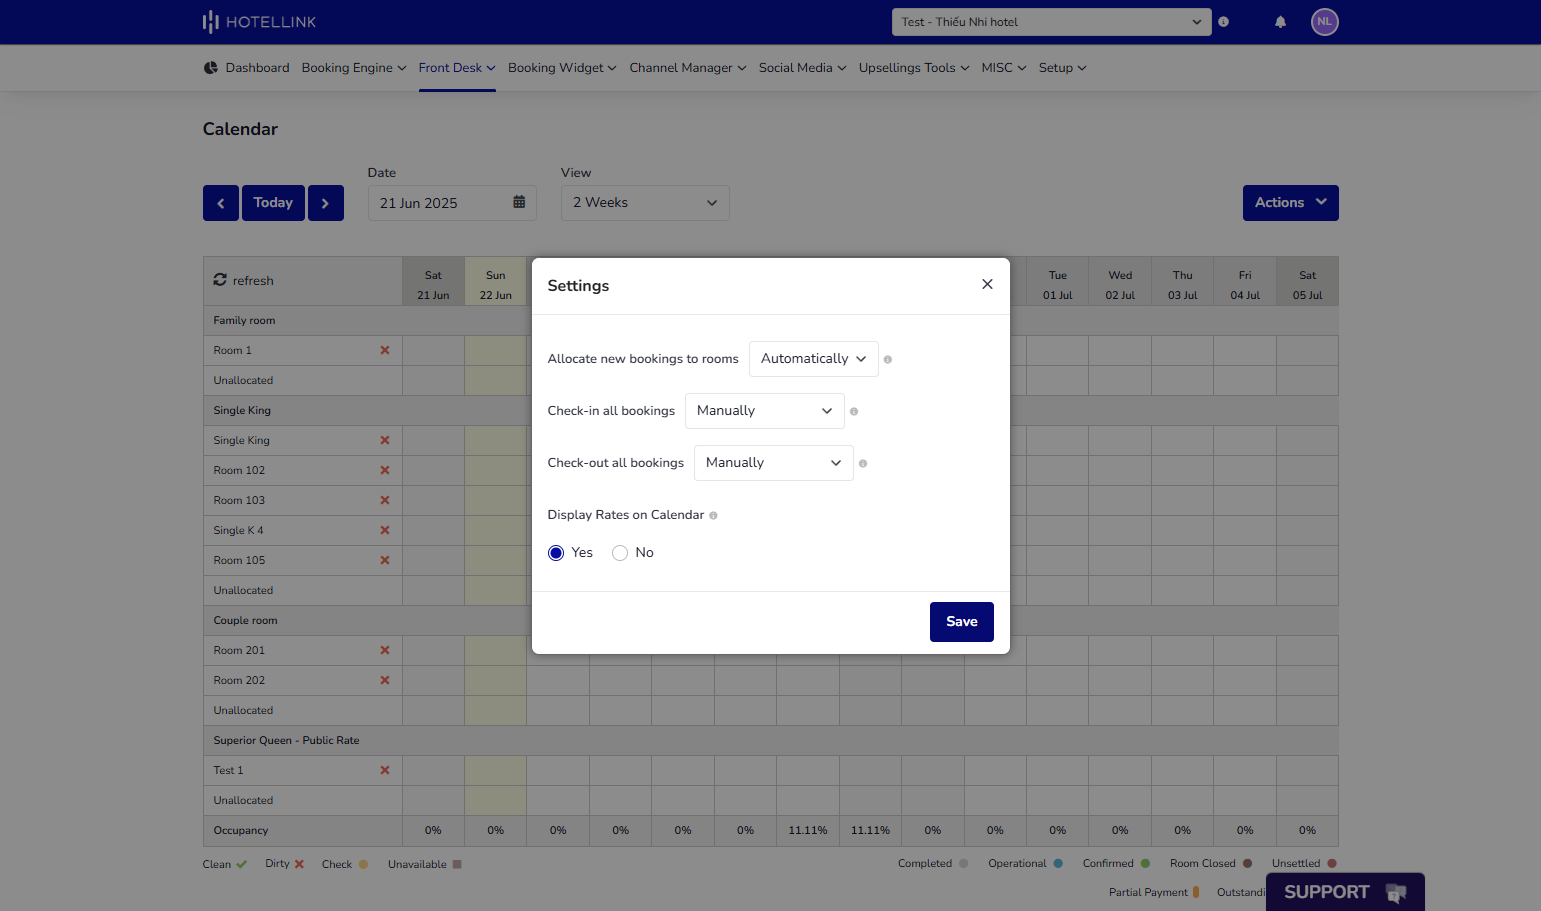Click dirty status X for Room 1

pos(385,350)
